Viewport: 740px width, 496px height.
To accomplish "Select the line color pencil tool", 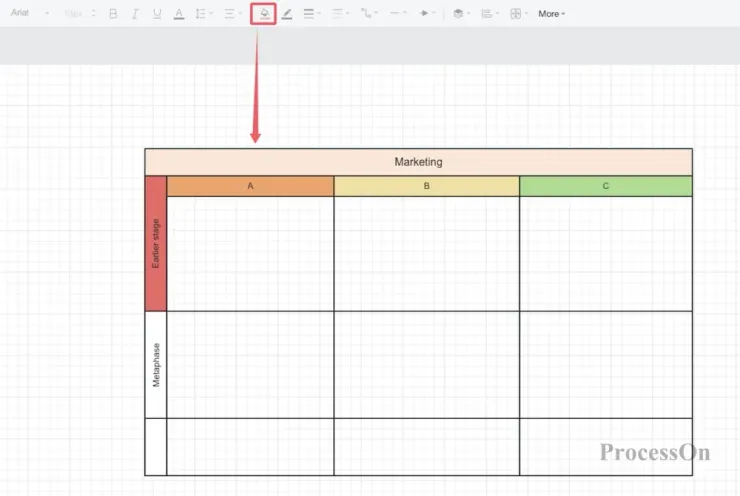I will [286, 14].
